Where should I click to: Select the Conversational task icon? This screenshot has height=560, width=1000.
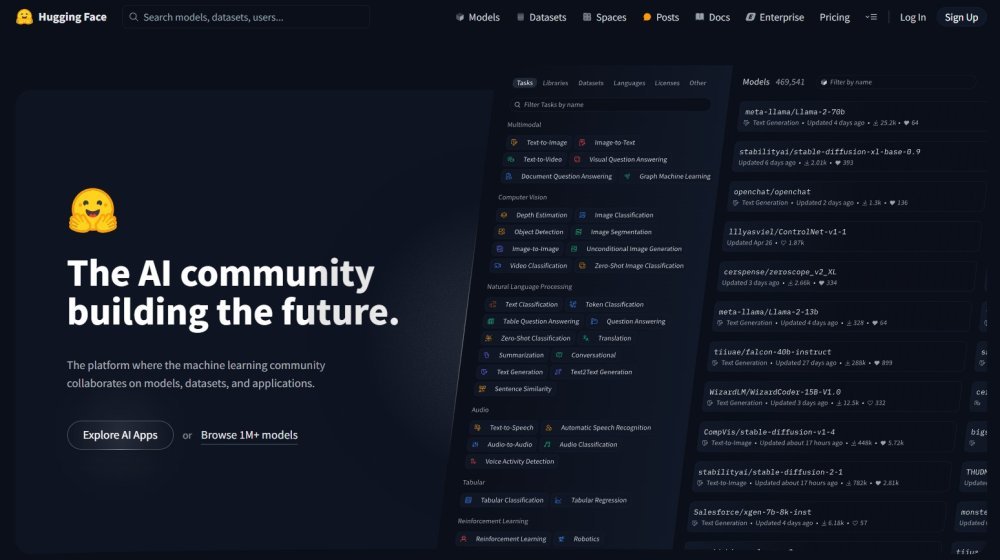pyautogui.click(x=559, y=355)
